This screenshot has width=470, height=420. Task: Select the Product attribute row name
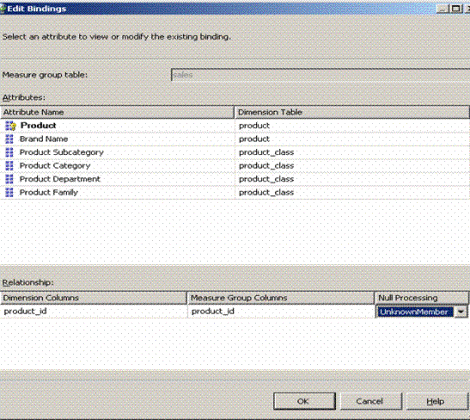(38, 126)
